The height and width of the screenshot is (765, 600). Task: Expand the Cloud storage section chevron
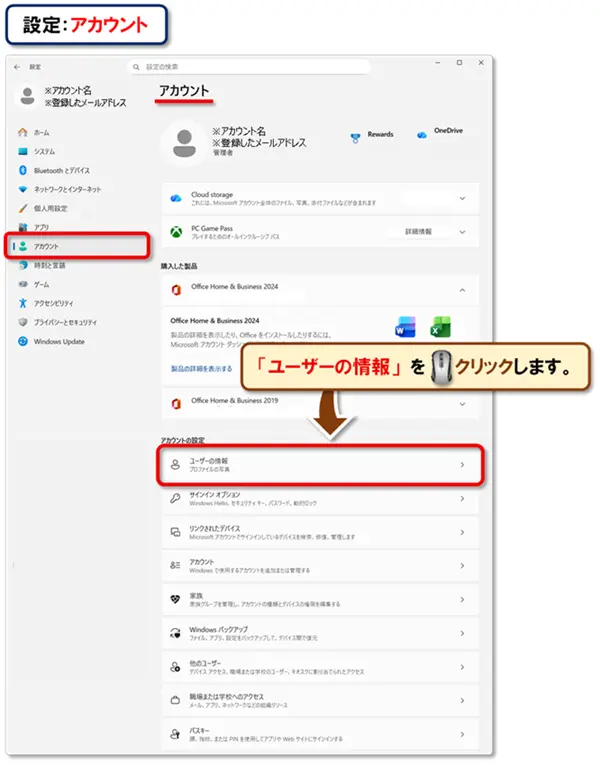point(462,199)
